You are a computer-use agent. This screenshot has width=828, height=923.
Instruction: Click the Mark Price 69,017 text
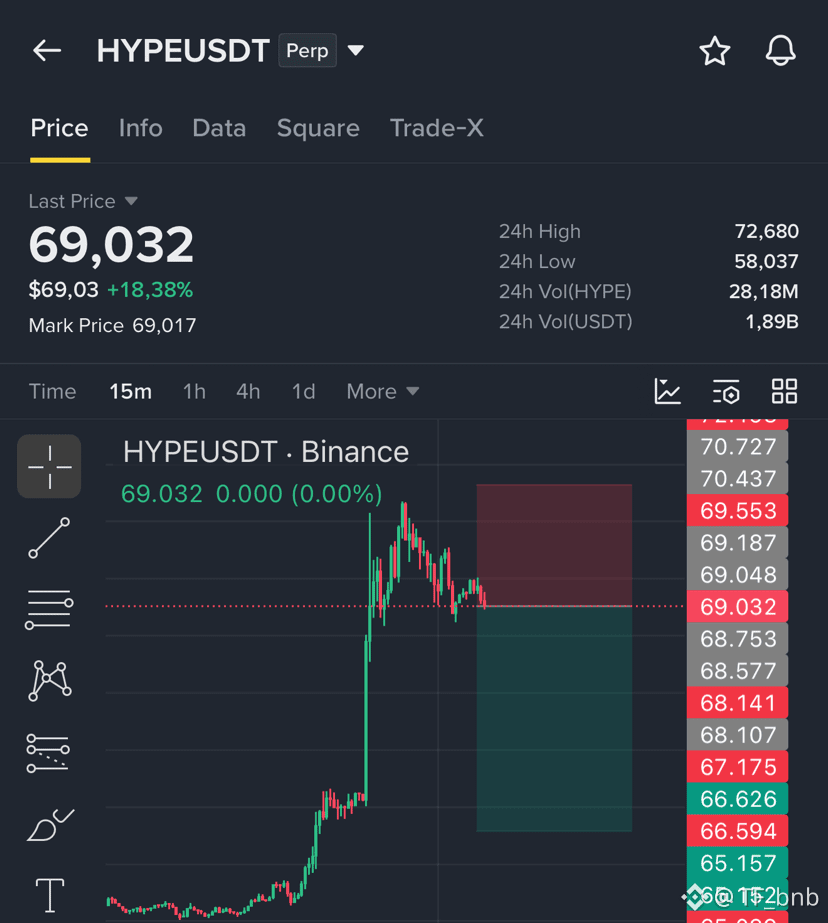tap(112, 326)
